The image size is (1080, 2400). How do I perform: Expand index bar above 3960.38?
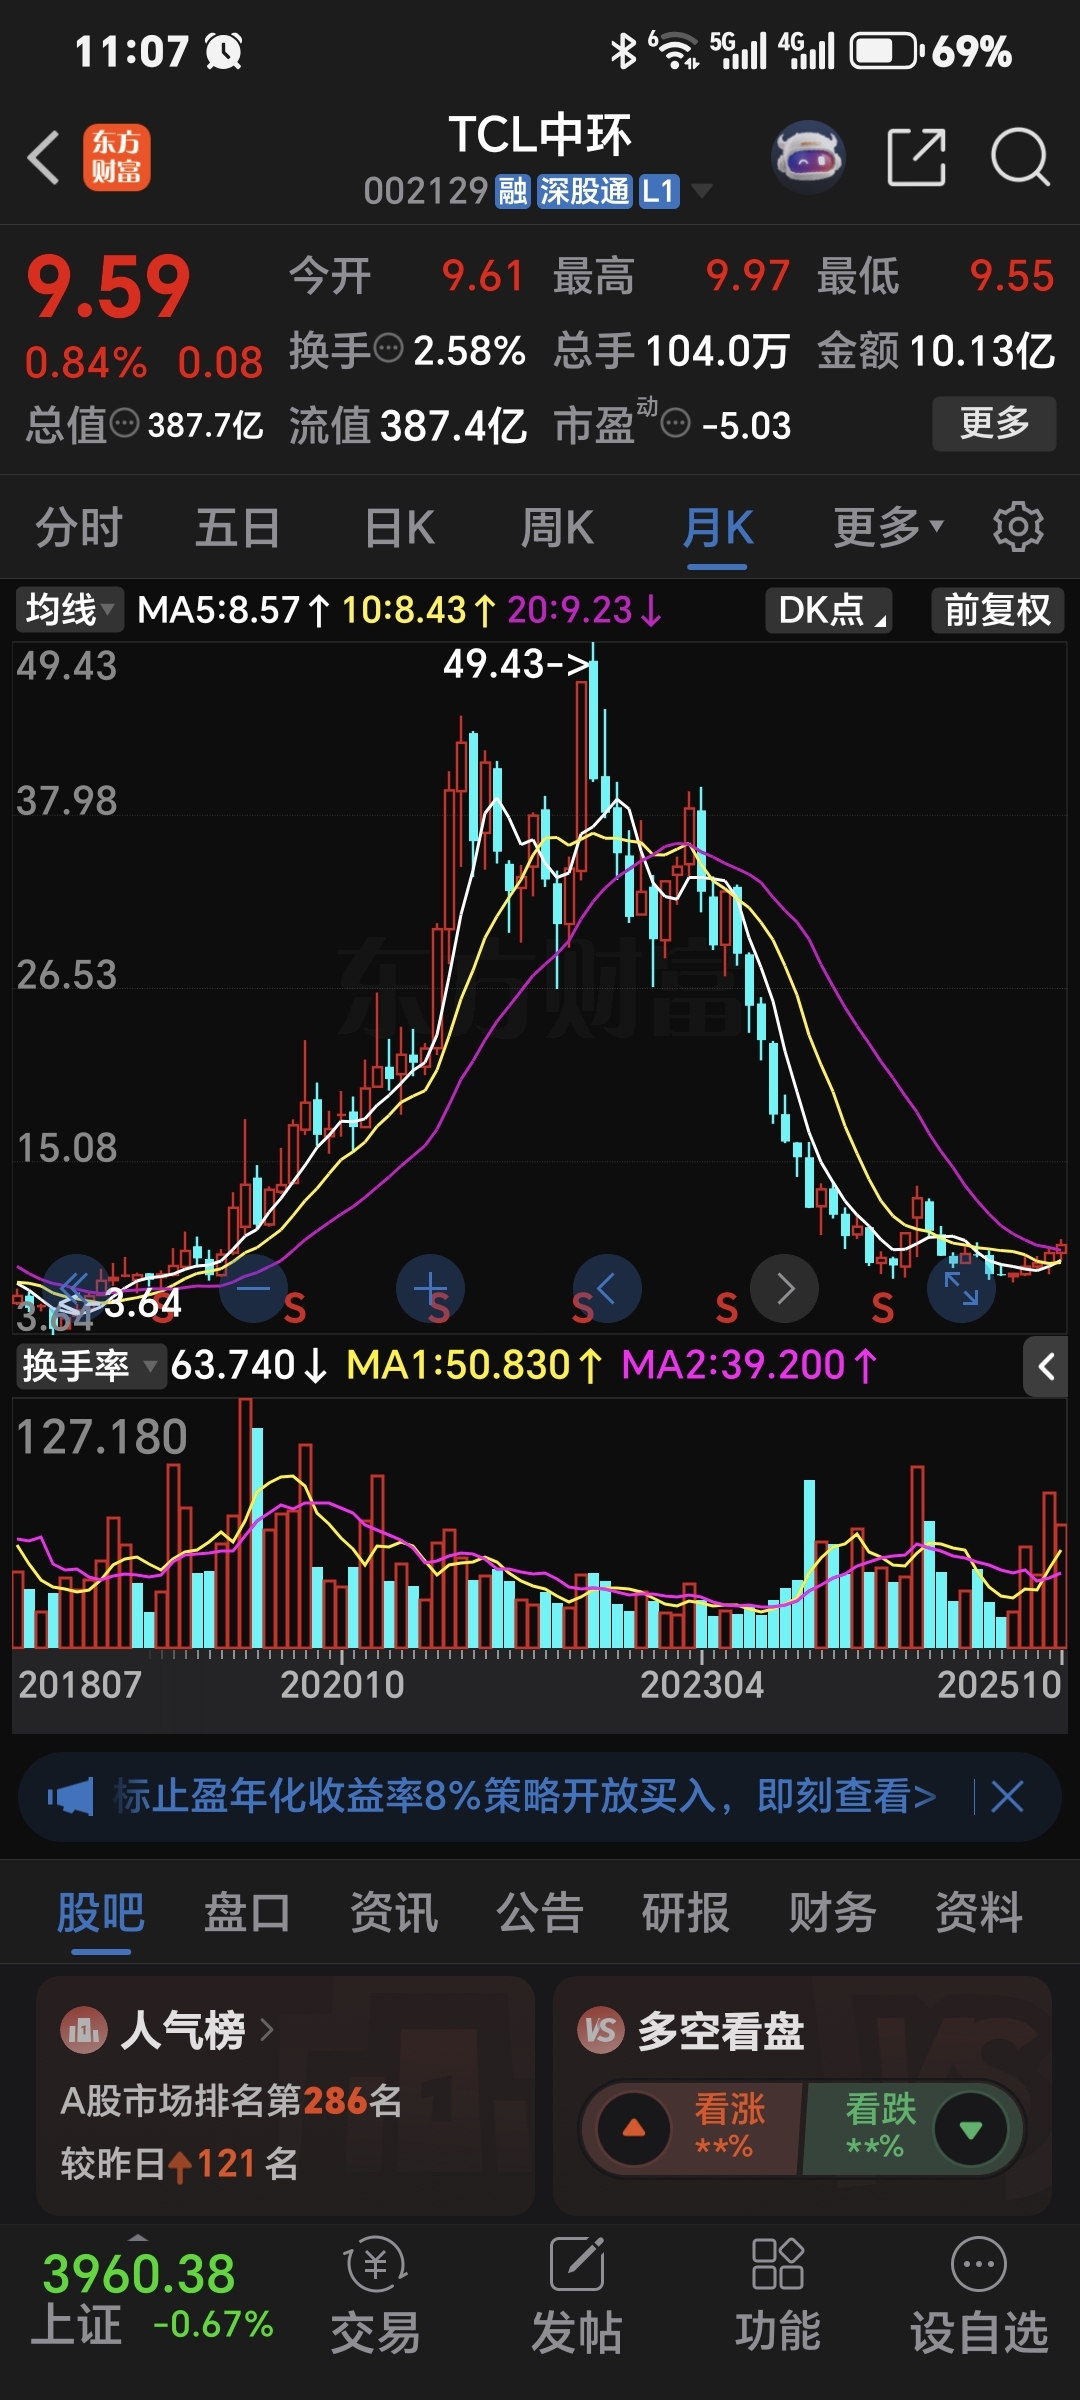point(139,2235)
